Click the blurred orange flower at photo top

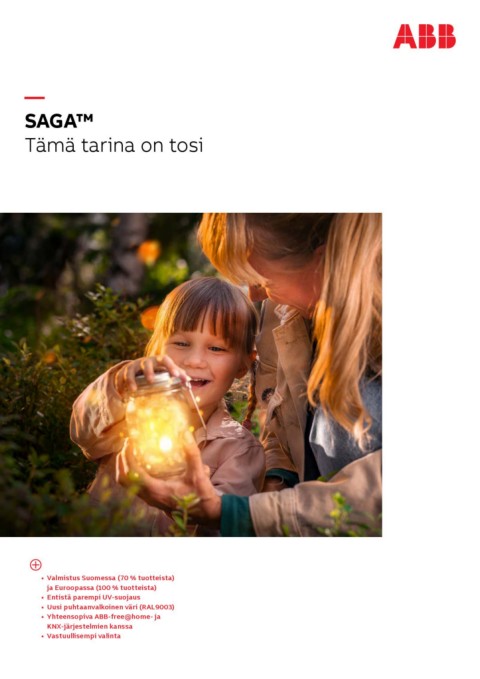pos(149,252)
